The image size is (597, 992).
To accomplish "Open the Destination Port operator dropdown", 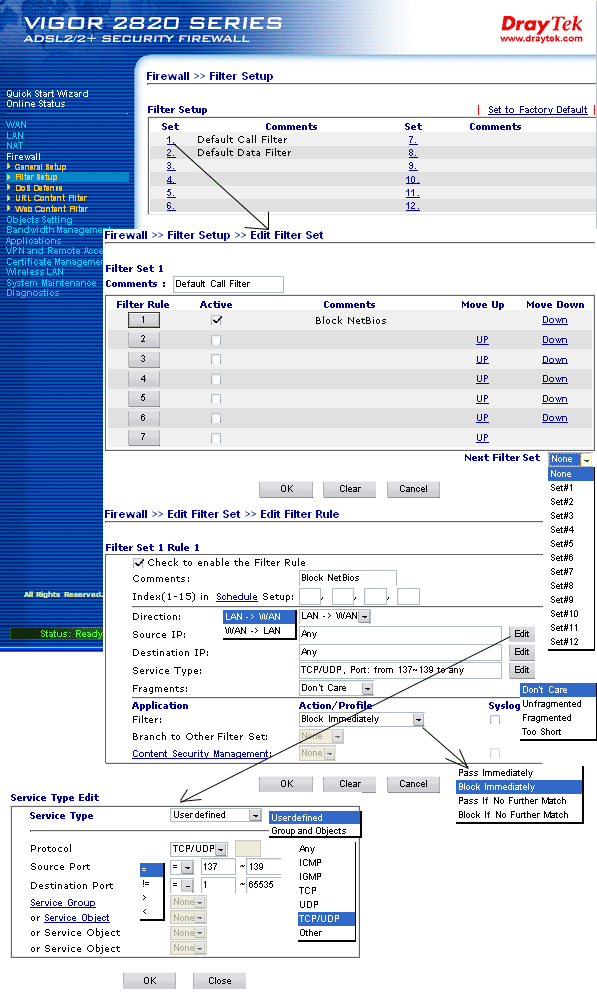I will pos(182,885).
